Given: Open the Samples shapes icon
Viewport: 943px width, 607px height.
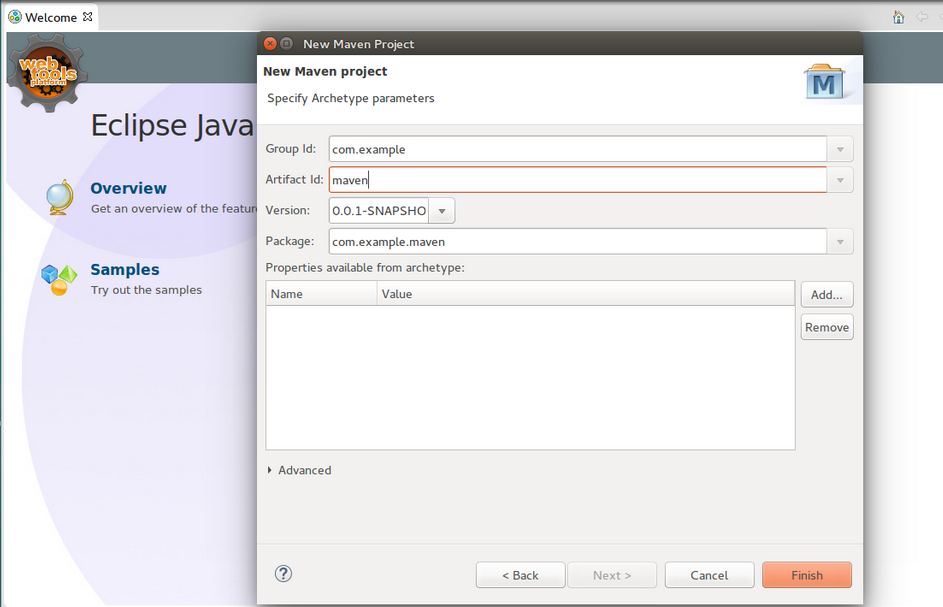Looking at the screenshot, I should click(x=59, y=280).
